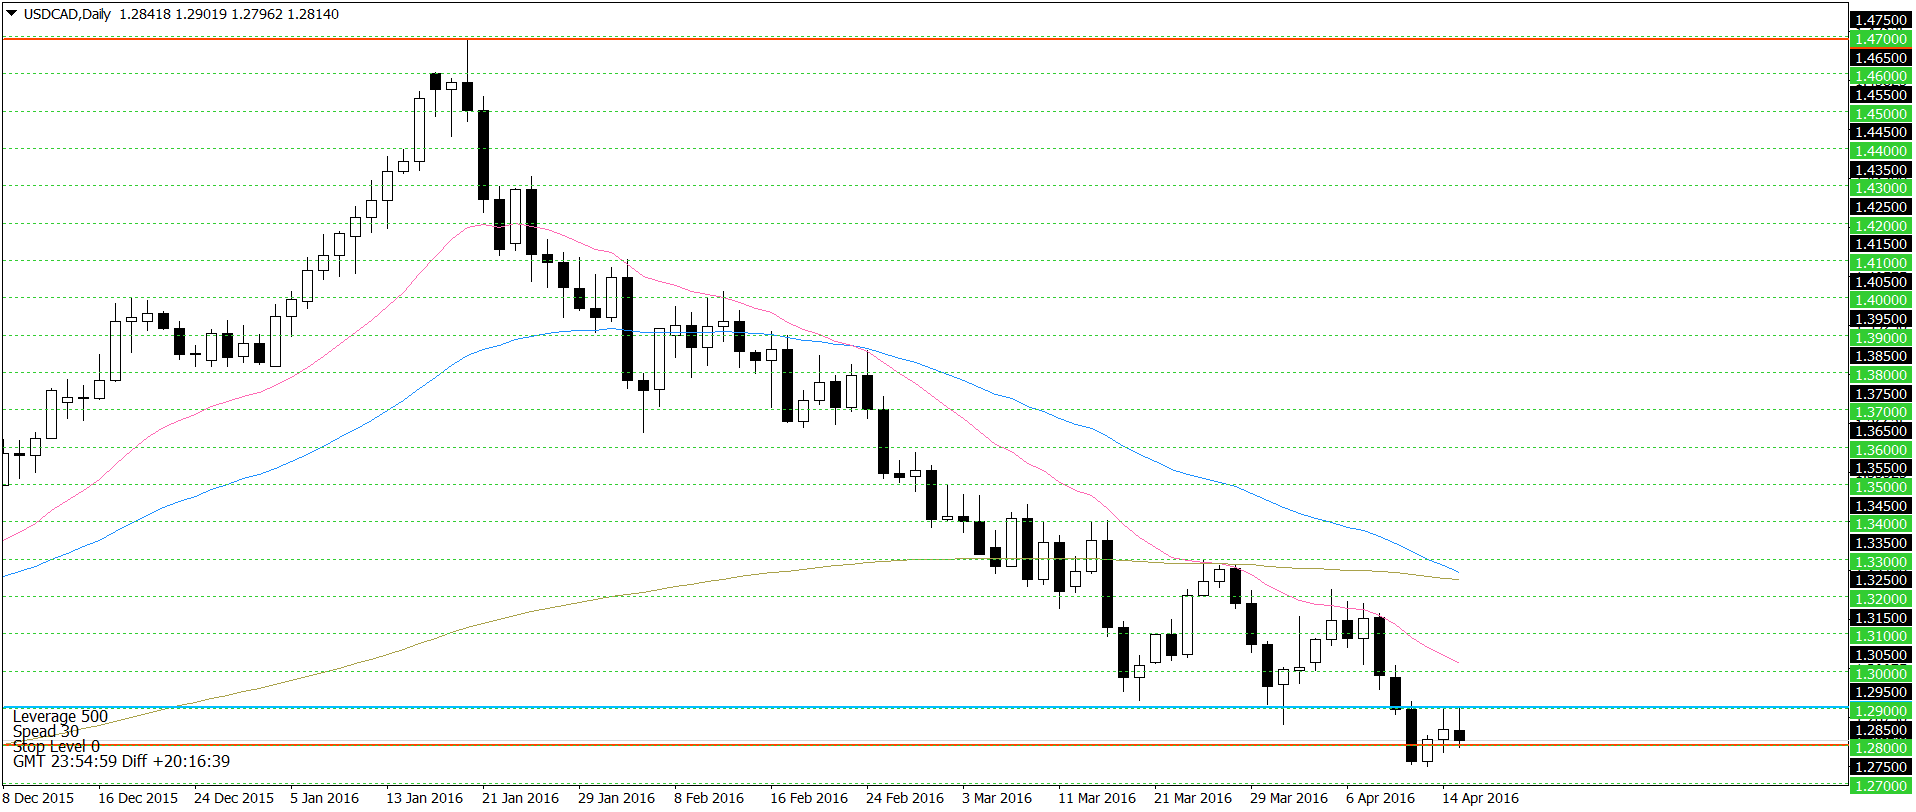Select the orange horizontal line at 1.47000
The width and height of the screenshot is (1916, 812).
(924, 38)
